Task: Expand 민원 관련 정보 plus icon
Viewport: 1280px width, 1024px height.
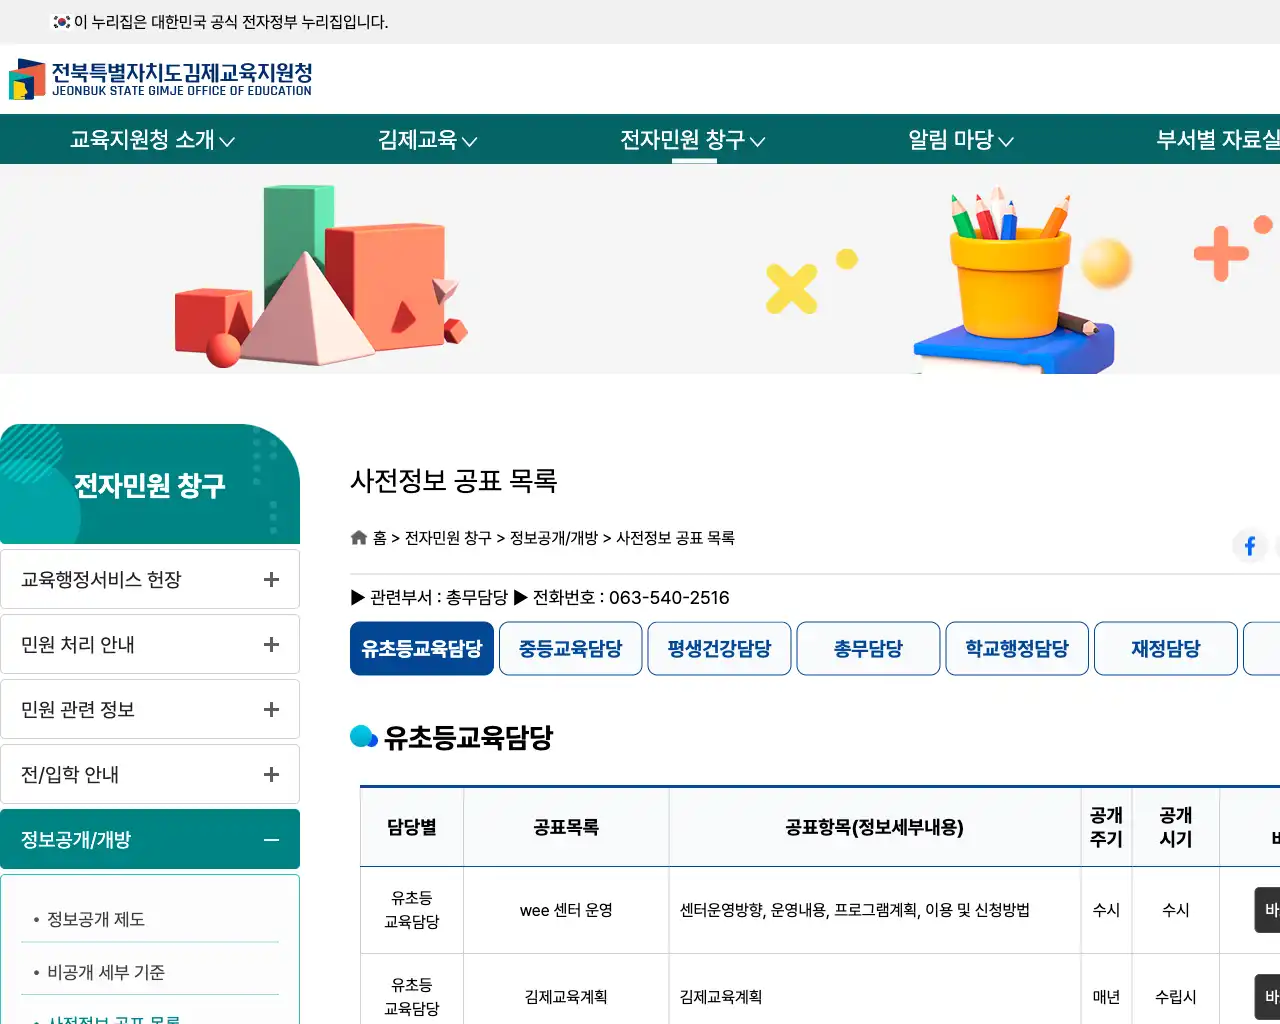Action: click(x=271, y=710)
